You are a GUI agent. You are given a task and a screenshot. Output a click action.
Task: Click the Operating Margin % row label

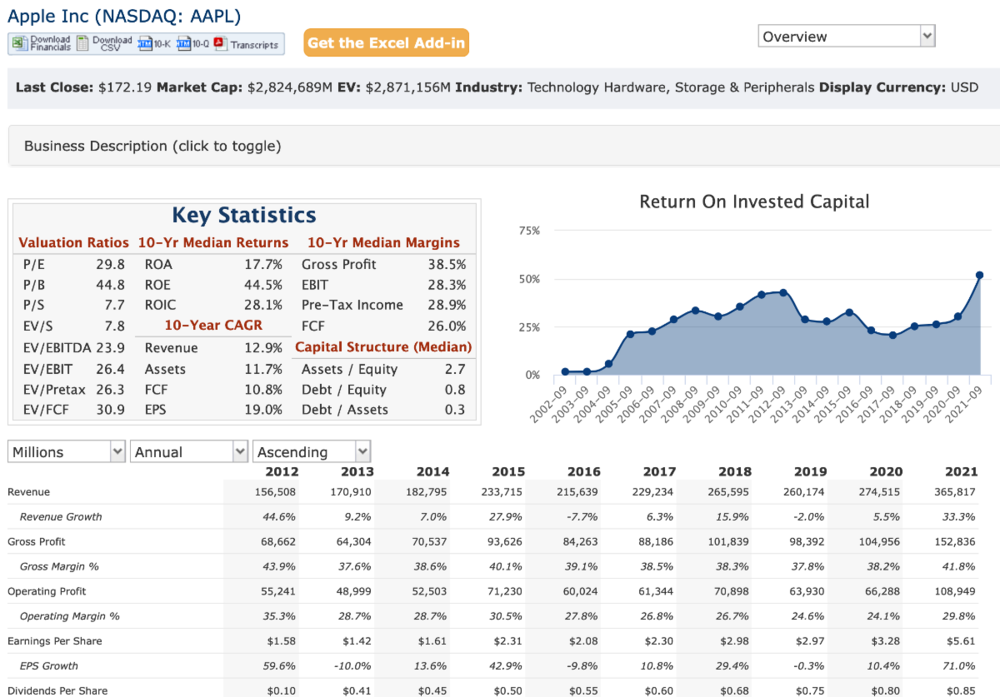(70, 616)
